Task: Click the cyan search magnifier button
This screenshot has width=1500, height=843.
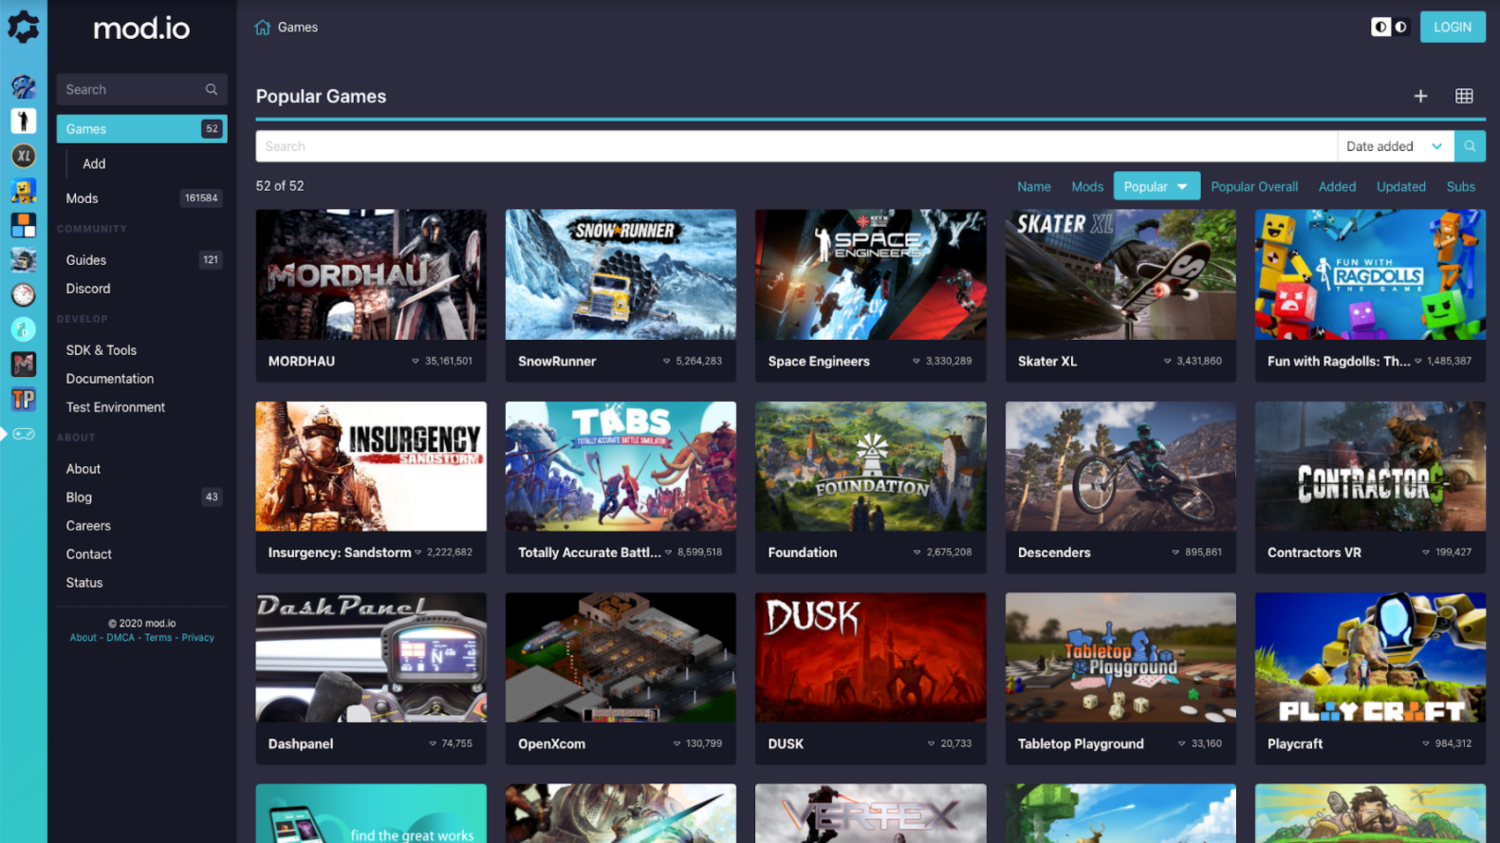Action: [1470, 146]
